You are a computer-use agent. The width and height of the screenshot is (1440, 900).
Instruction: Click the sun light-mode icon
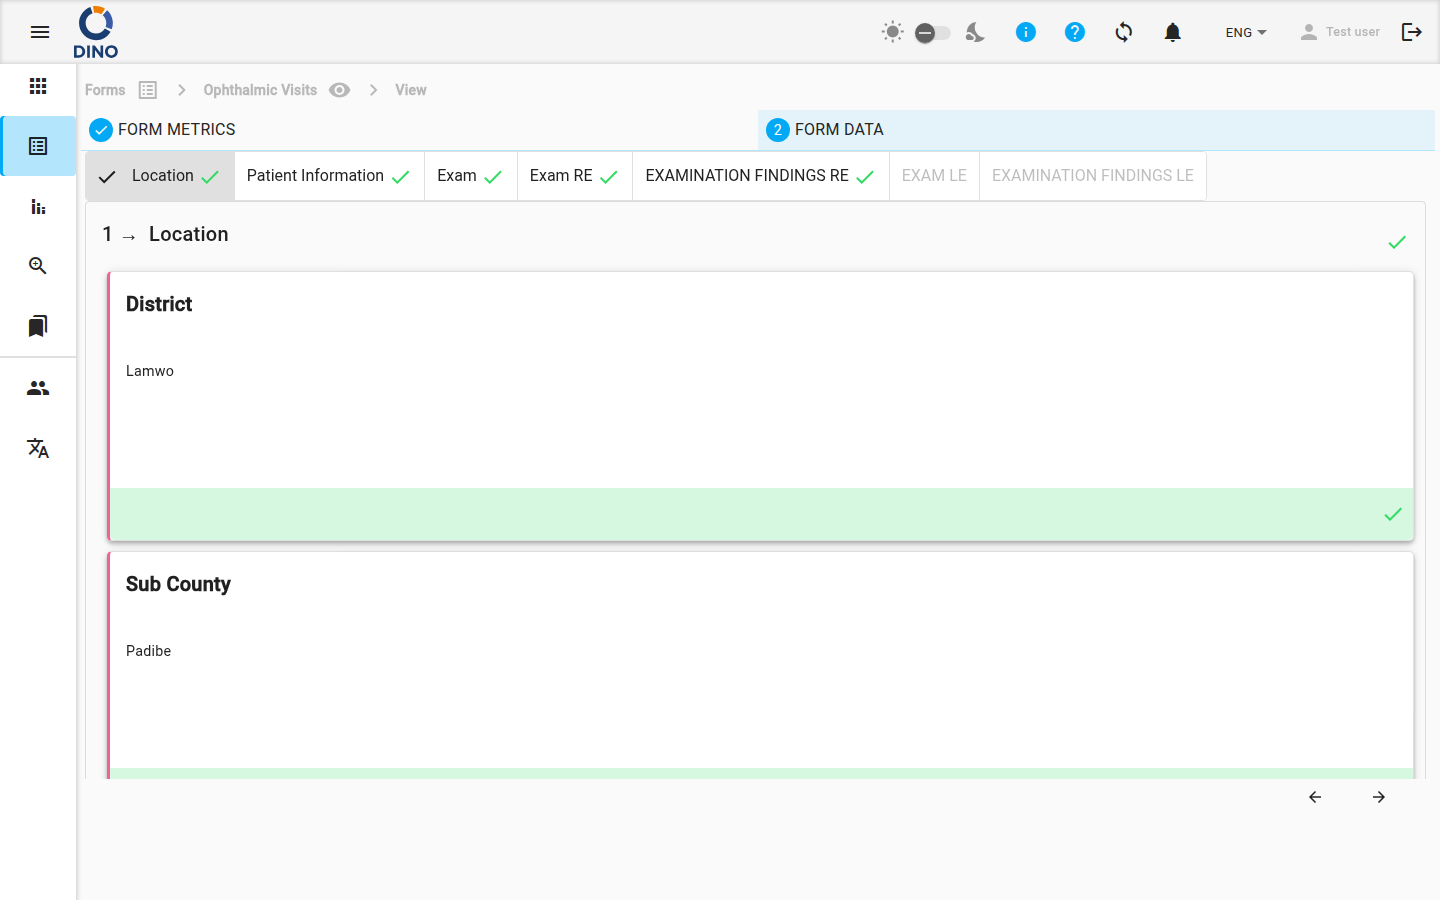[x=893, y=32]
